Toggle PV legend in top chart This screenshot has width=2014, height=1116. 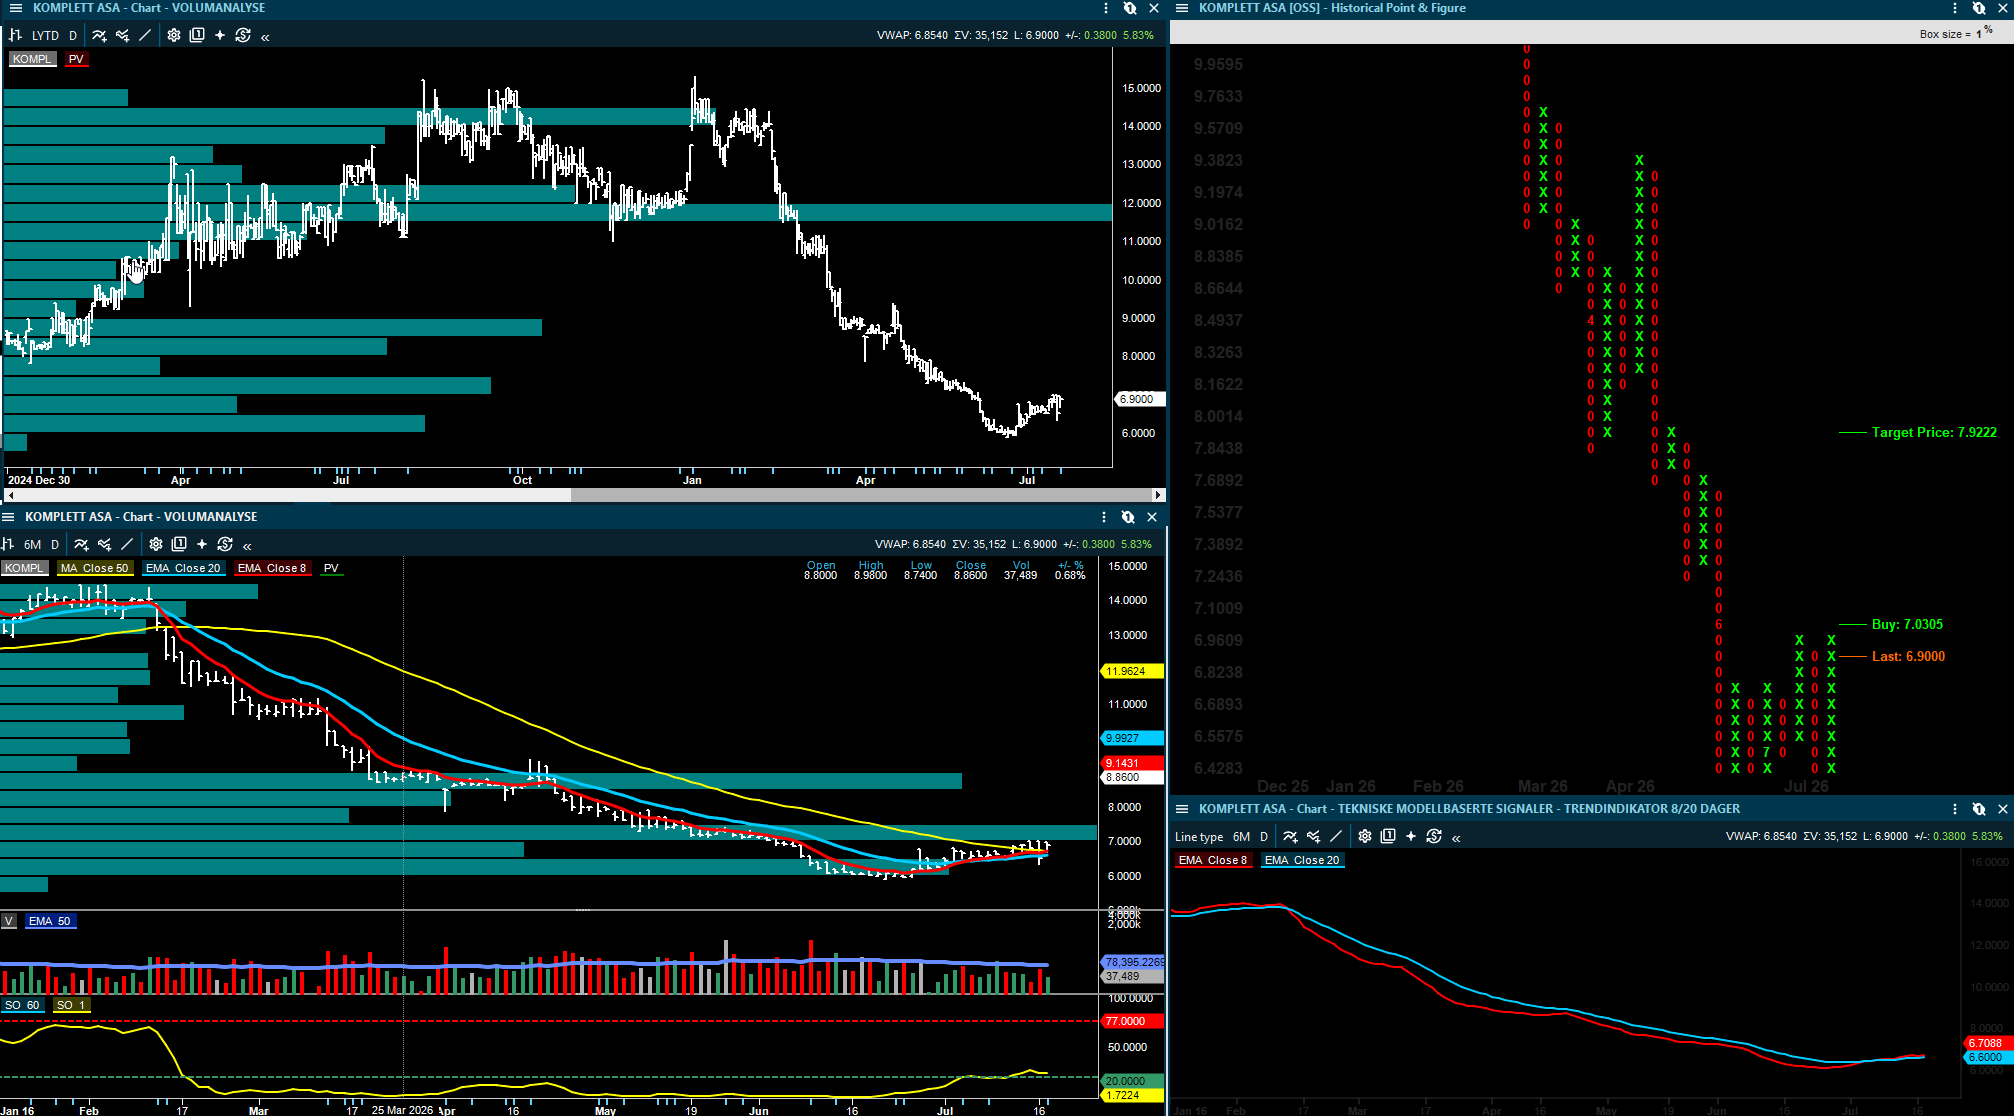coord(76,59)
